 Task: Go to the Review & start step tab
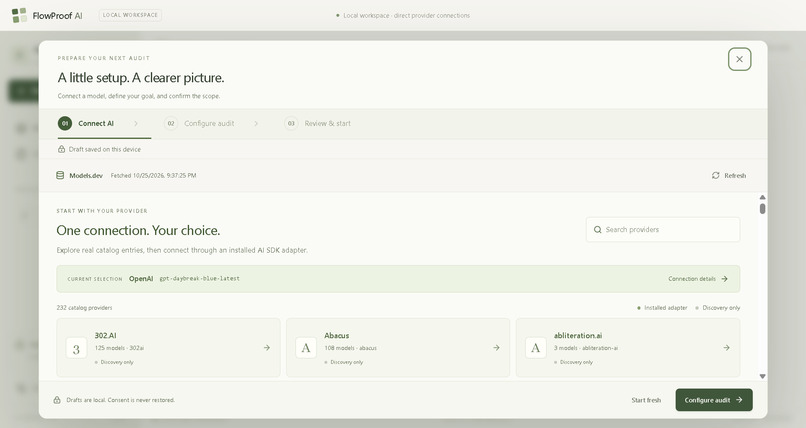click(x=318, y=123)
